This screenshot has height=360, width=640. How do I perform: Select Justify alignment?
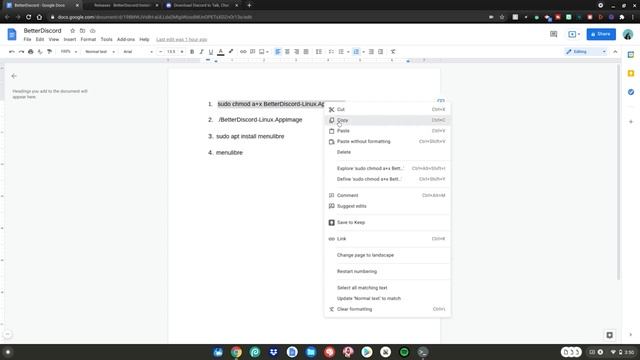pyautogui.click(x=306, y=52)
